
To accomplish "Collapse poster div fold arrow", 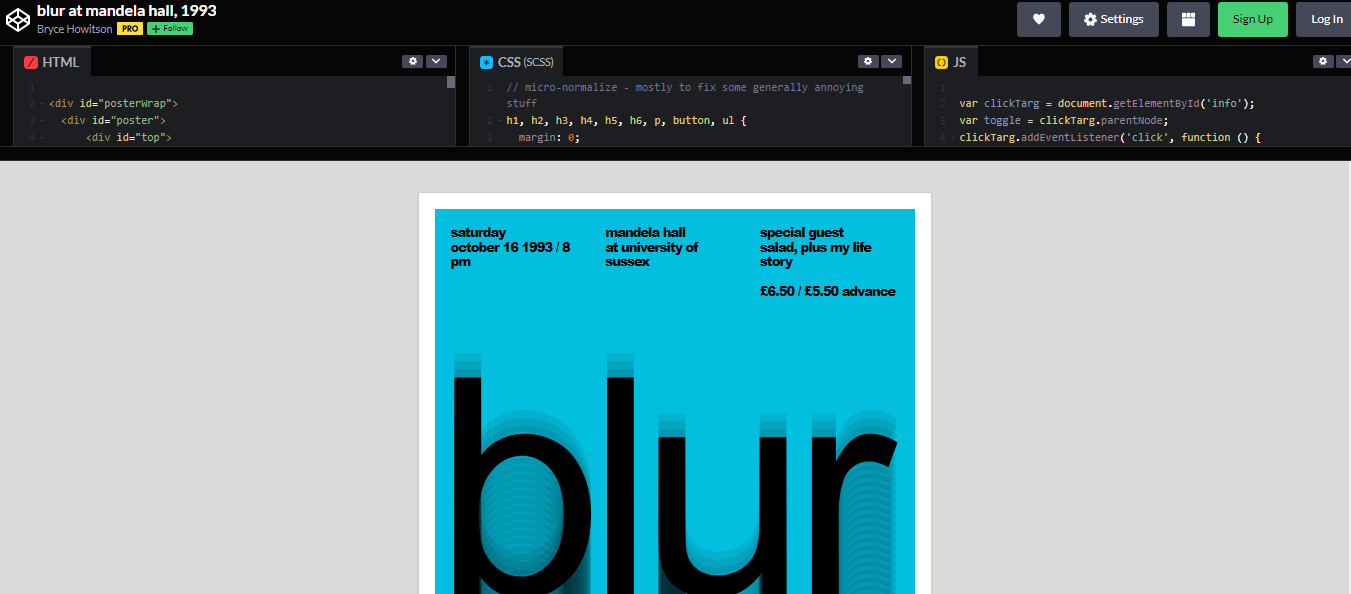I will click(x=41, y=121).
